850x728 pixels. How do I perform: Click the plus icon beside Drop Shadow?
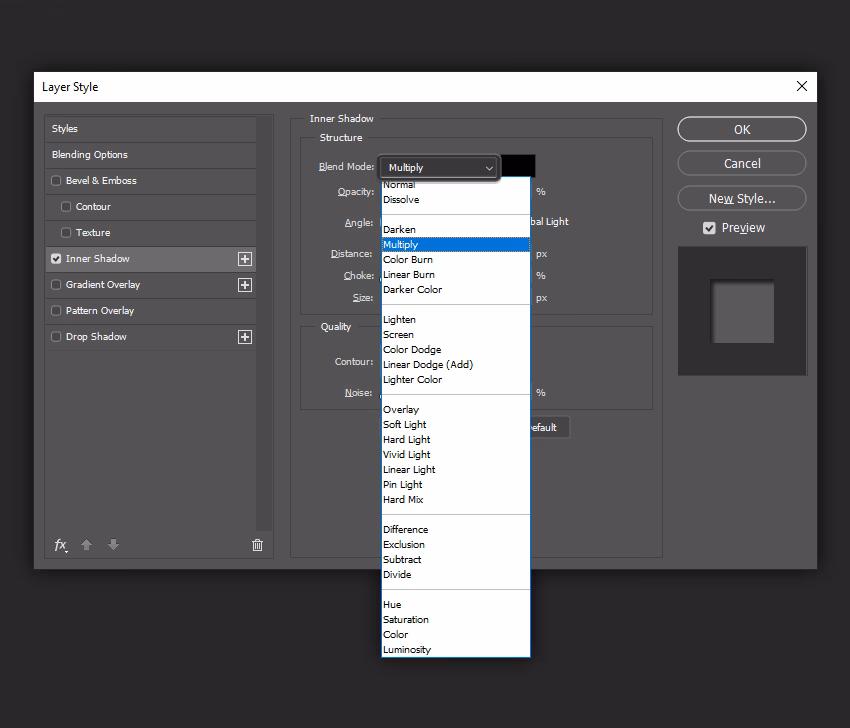[x=245, y=337]
